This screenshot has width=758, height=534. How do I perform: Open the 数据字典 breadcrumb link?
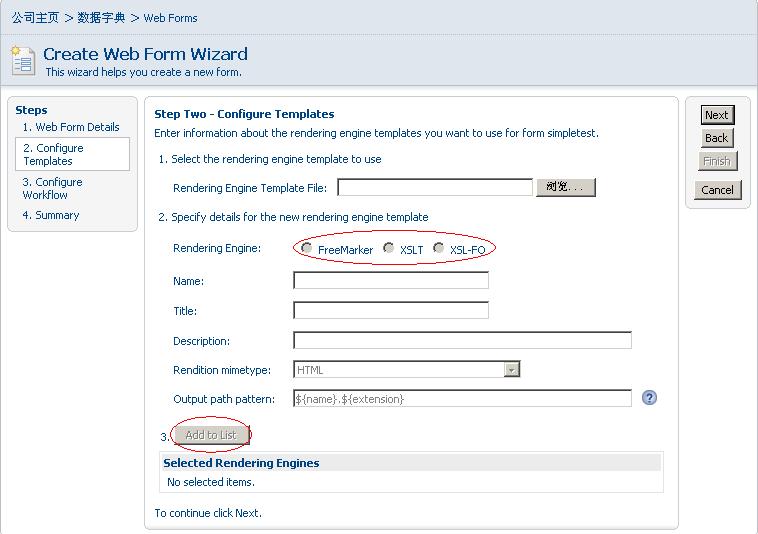point(101,18)
